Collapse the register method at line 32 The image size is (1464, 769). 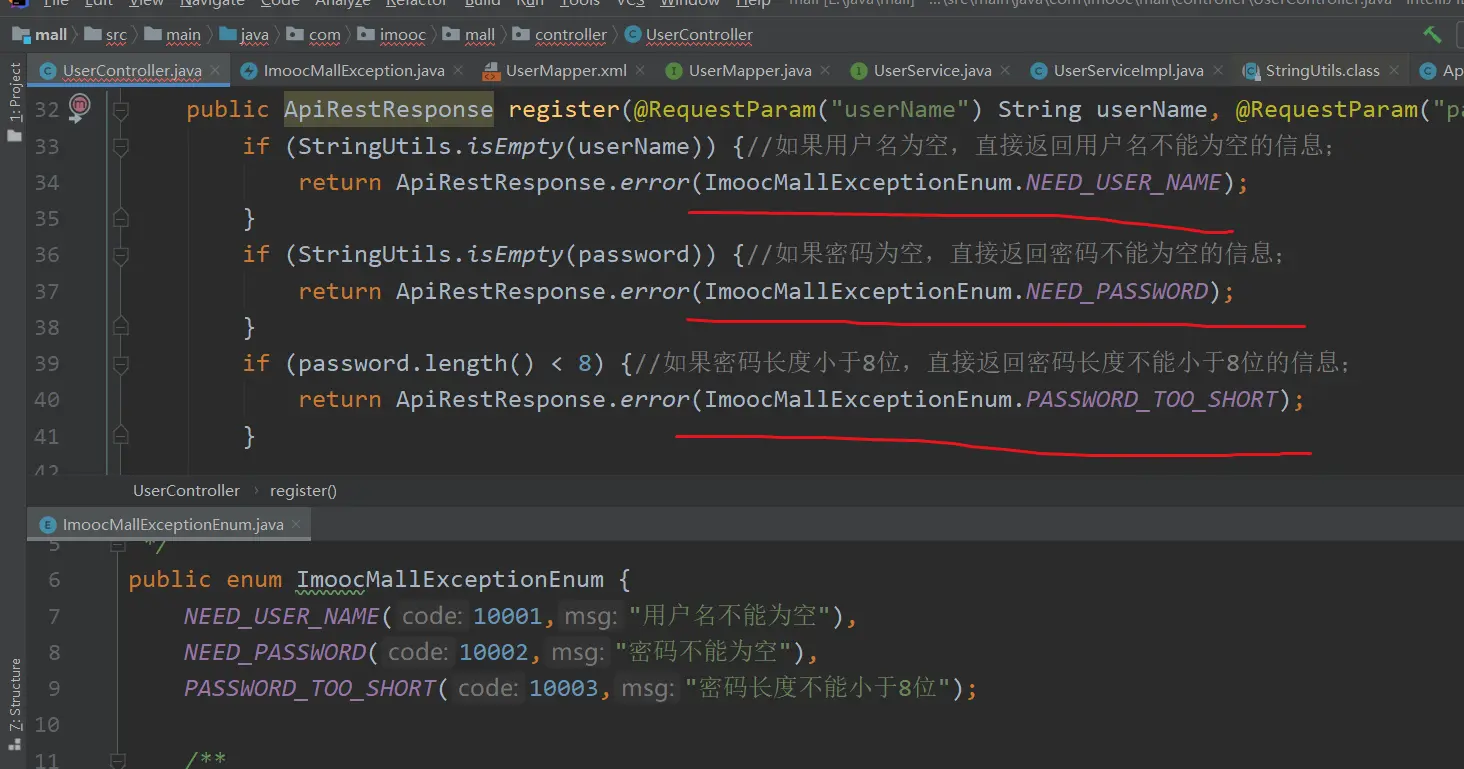tap(121, 109)
